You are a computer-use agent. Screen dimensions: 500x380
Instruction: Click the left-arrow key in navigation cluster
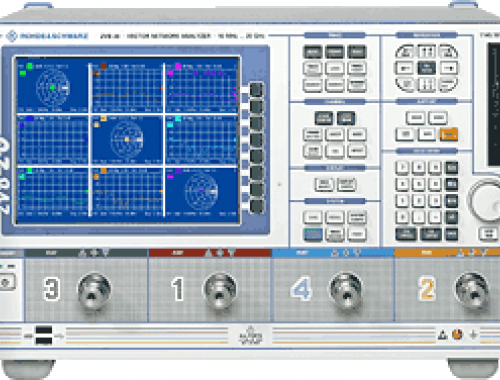pos(405,68)
